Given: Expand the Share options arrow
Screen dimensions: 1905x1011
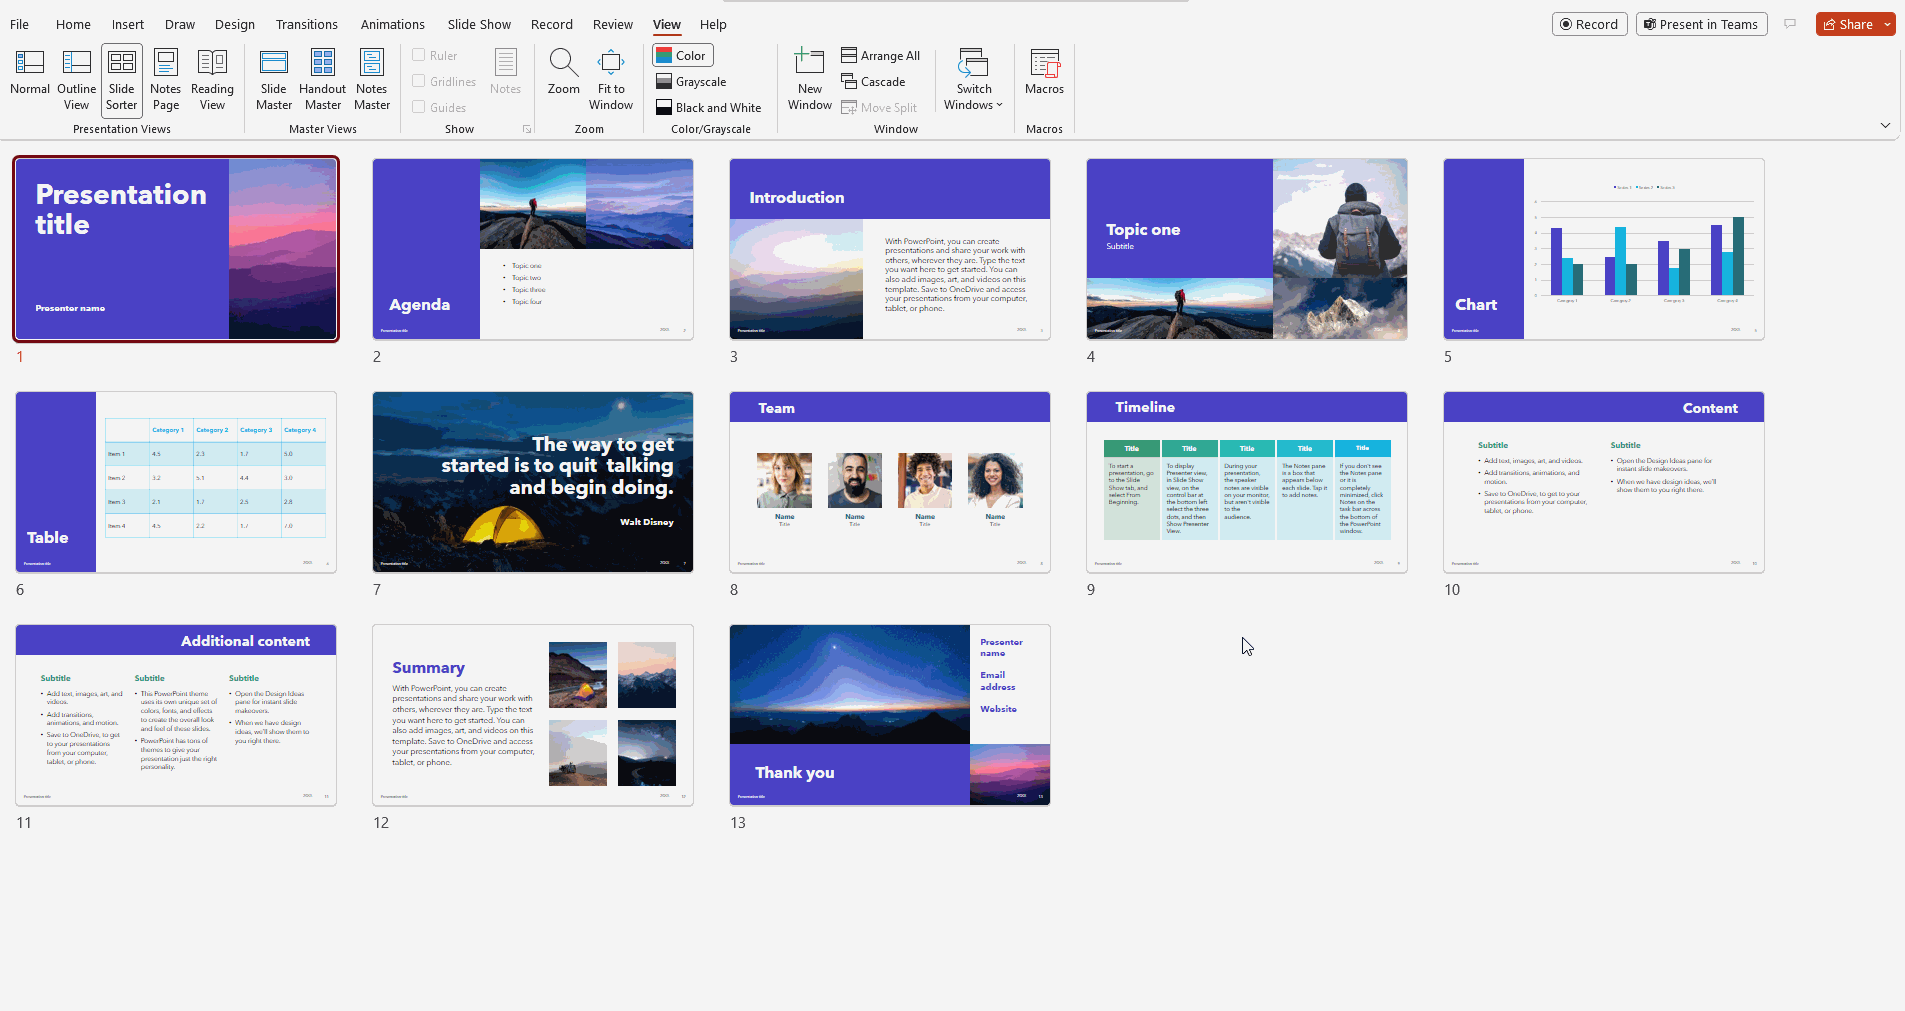Looking at the screenshot, I should pos(1888,23).
